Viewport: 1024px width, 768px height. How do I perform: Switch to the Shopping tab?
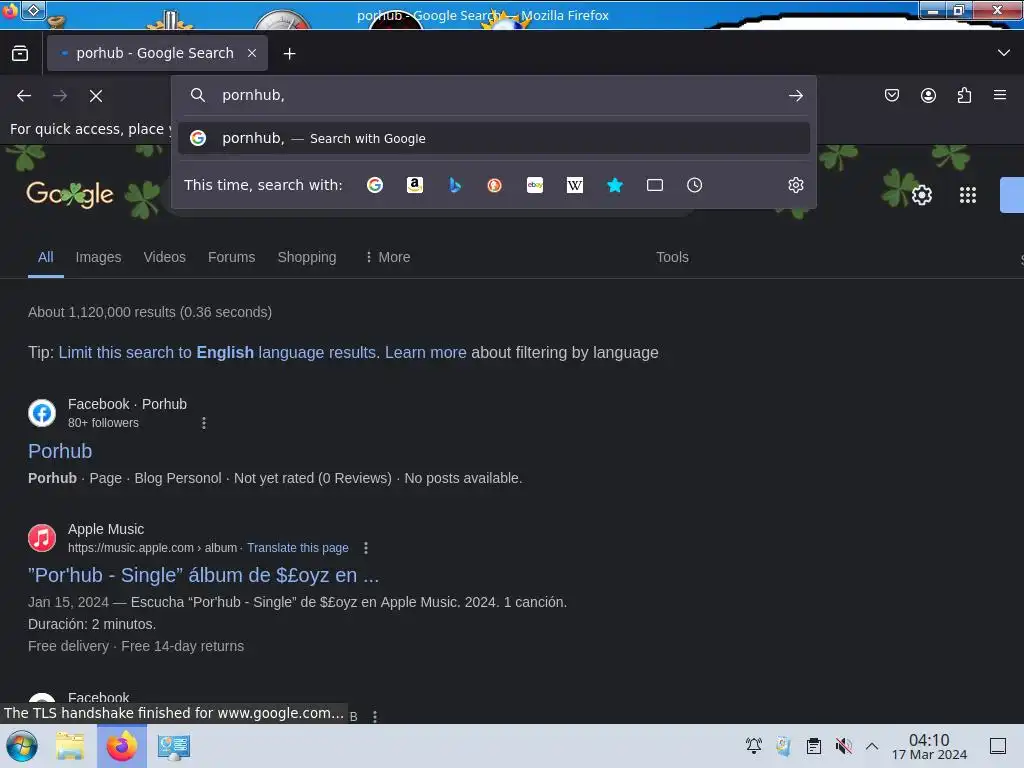pos(307,257)
